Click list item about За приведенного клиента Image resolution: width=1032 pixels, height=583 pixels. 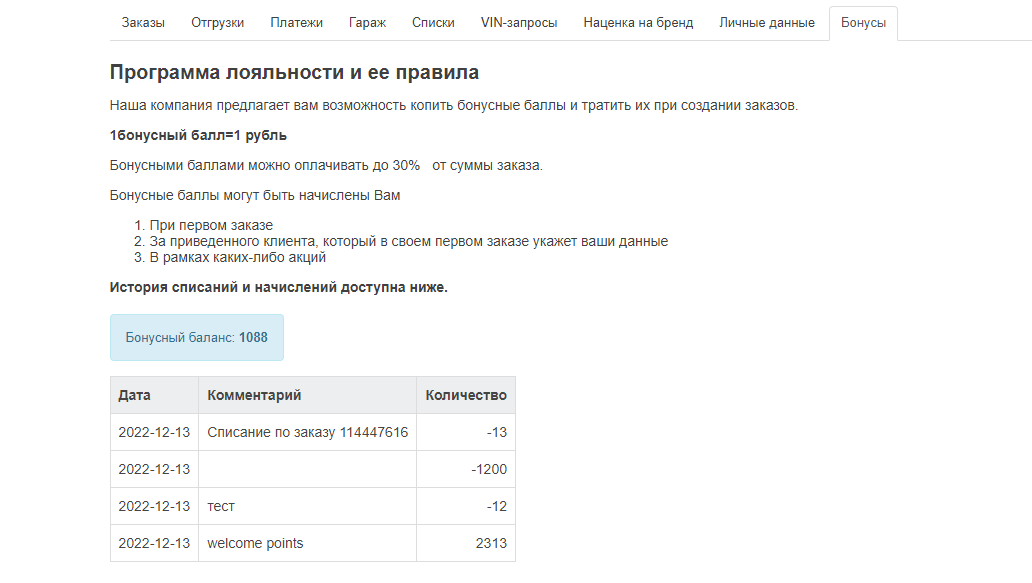pos(409,241)
